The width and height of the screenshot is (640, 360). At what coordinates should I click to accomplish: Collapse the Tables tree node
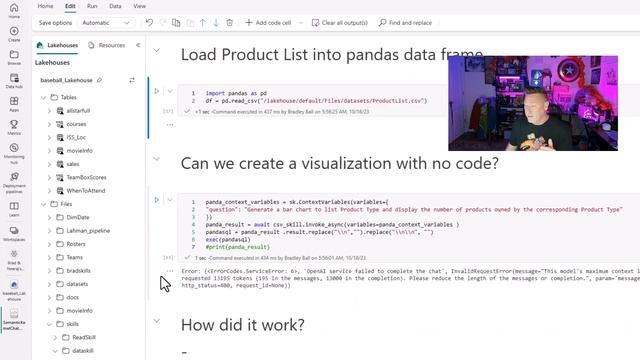click(43, 98)
